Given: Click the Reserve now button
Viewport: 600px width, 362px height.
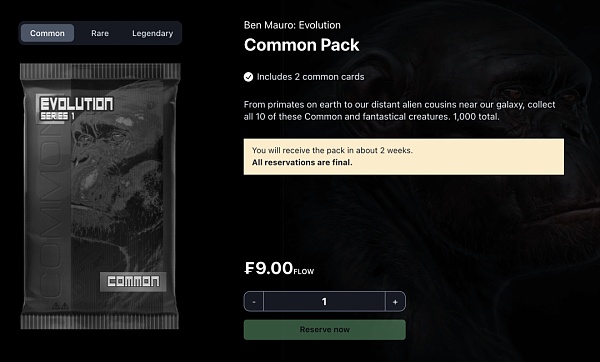Looking at the screenshot, I should click(x=324, y=329).
